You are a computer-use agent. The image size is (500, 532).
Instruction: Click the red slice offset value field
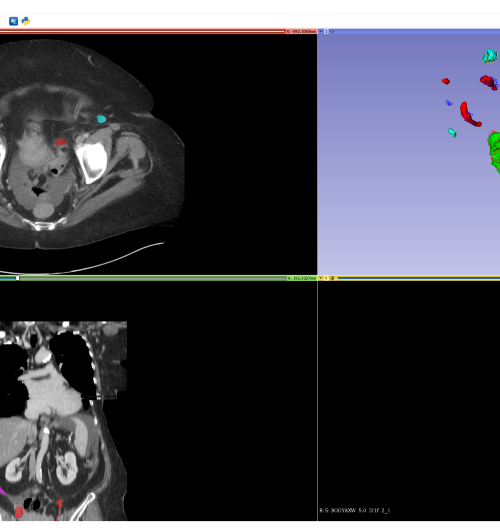tap(301, 31)
